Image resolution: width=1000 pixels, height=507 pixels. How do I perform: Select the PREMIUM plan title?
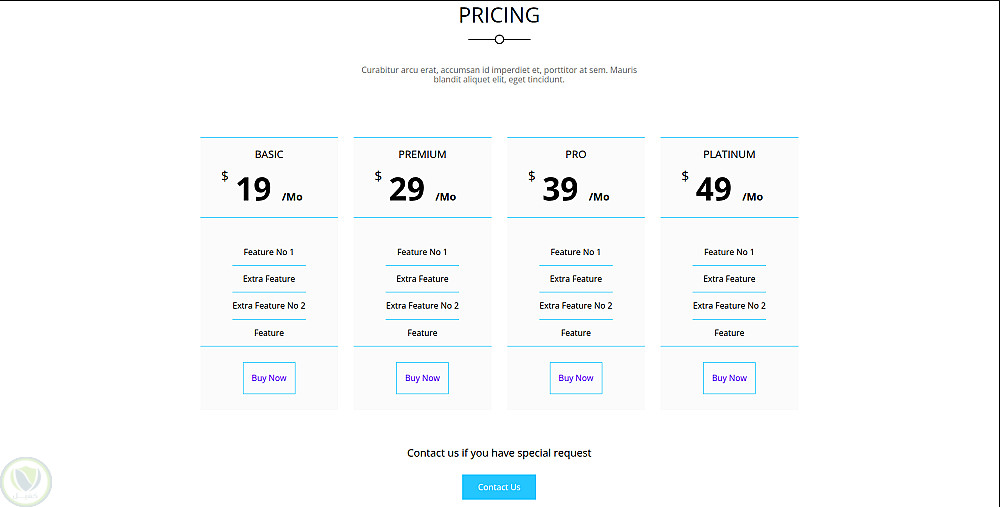coord(422,154)
